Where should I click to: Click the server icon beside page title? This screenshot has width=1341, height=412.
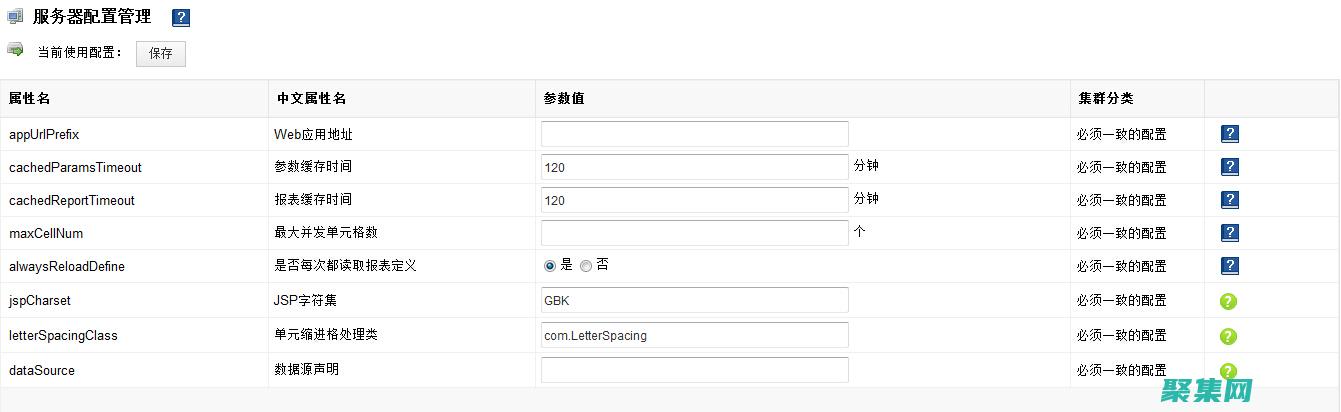click(15, 16)
